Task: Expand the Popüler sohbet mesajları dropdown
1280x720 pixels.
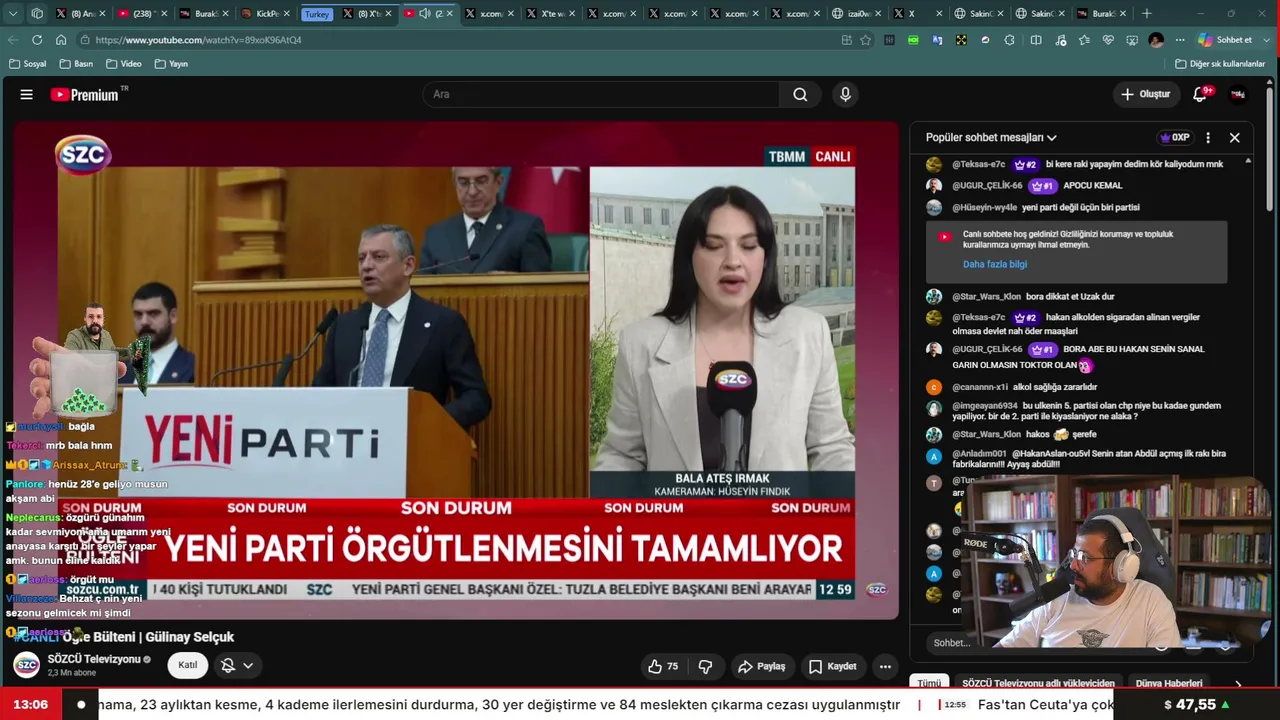Action: point(991,138)
